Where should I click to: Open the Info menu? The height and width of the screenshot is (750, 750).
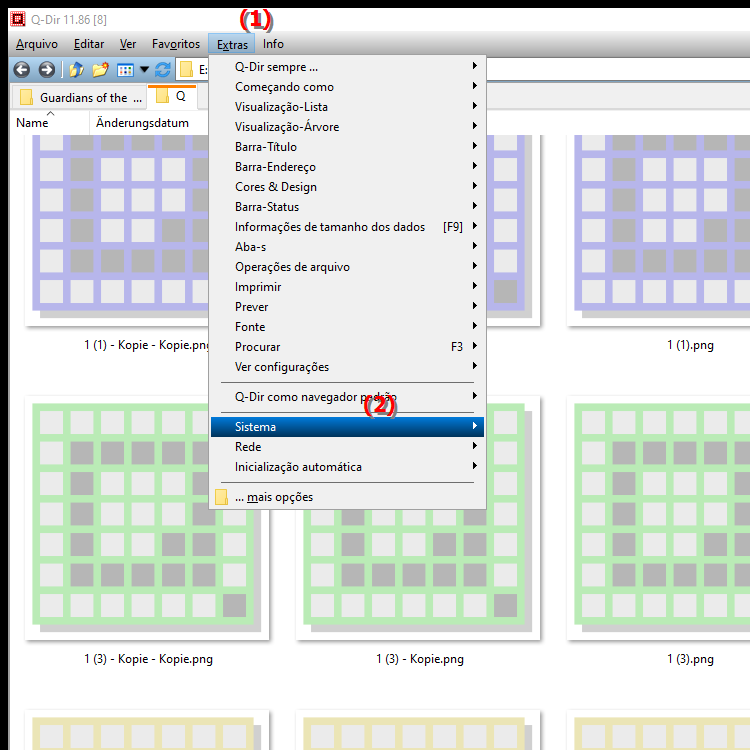pyautogui.click(x=273, y=44)
